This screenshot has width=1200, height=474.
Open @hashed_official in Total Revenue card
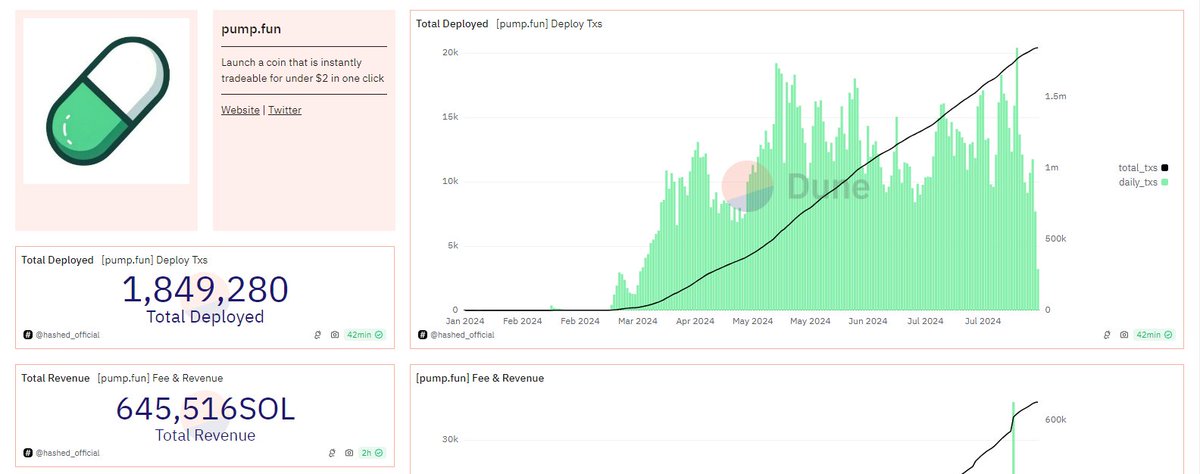pyautogui.click(x=66, y=453)
